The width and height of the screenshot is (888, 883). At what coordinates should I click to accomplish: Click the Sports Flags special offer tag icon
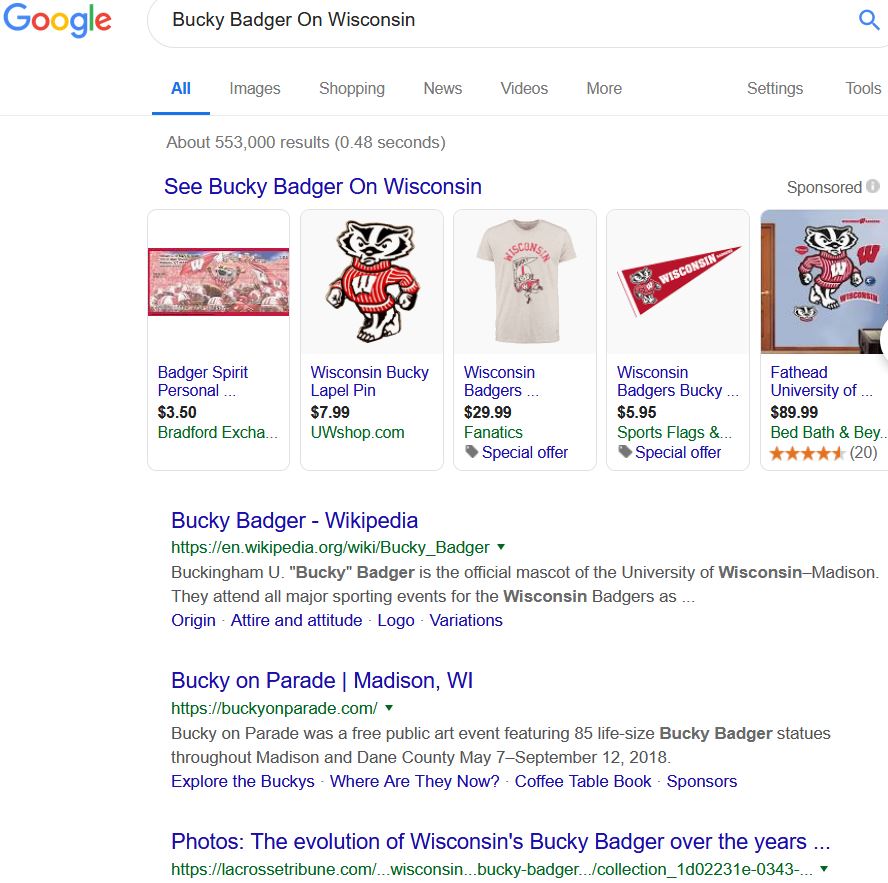[x=625, y=452]
